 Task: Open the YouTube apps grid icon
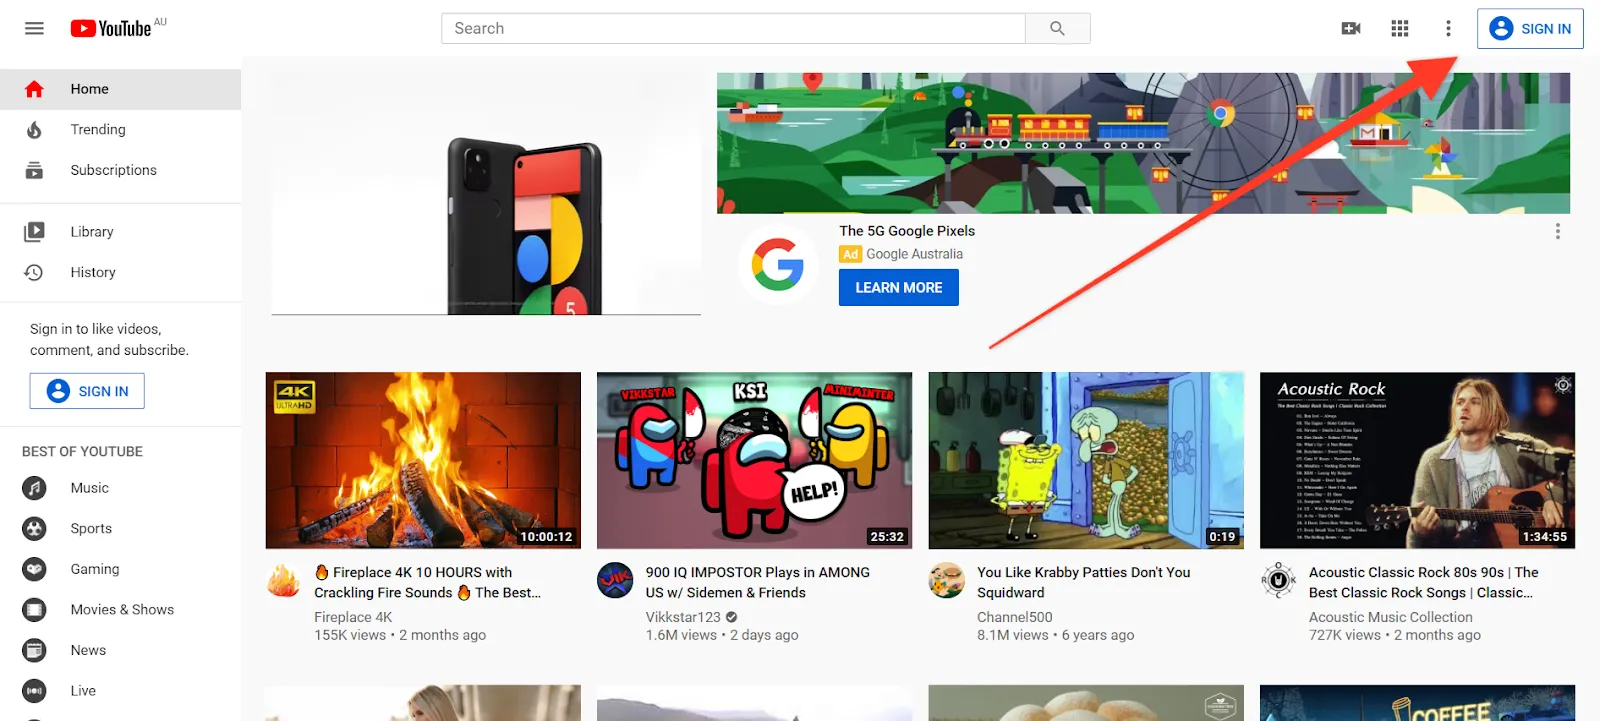click(x=1400, y=28)
